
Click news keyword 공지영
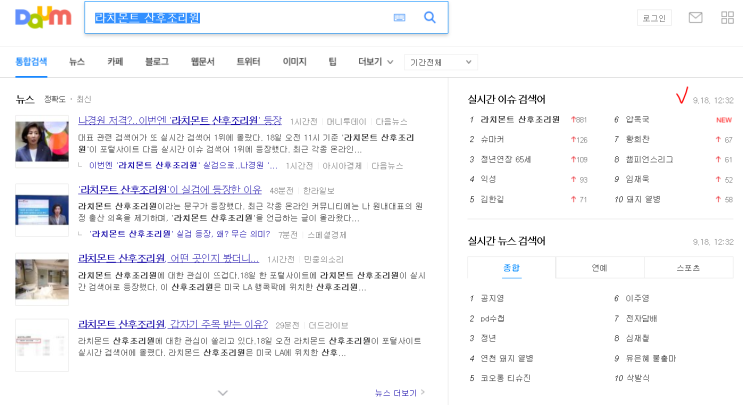492,298
